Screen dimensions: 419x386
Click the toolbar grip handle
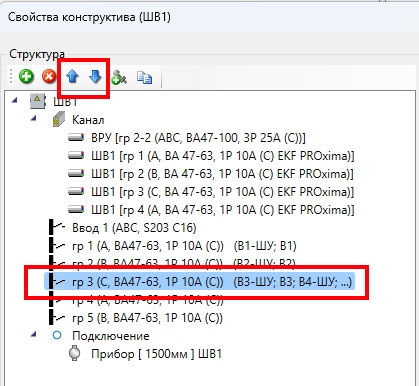[11, 77]
